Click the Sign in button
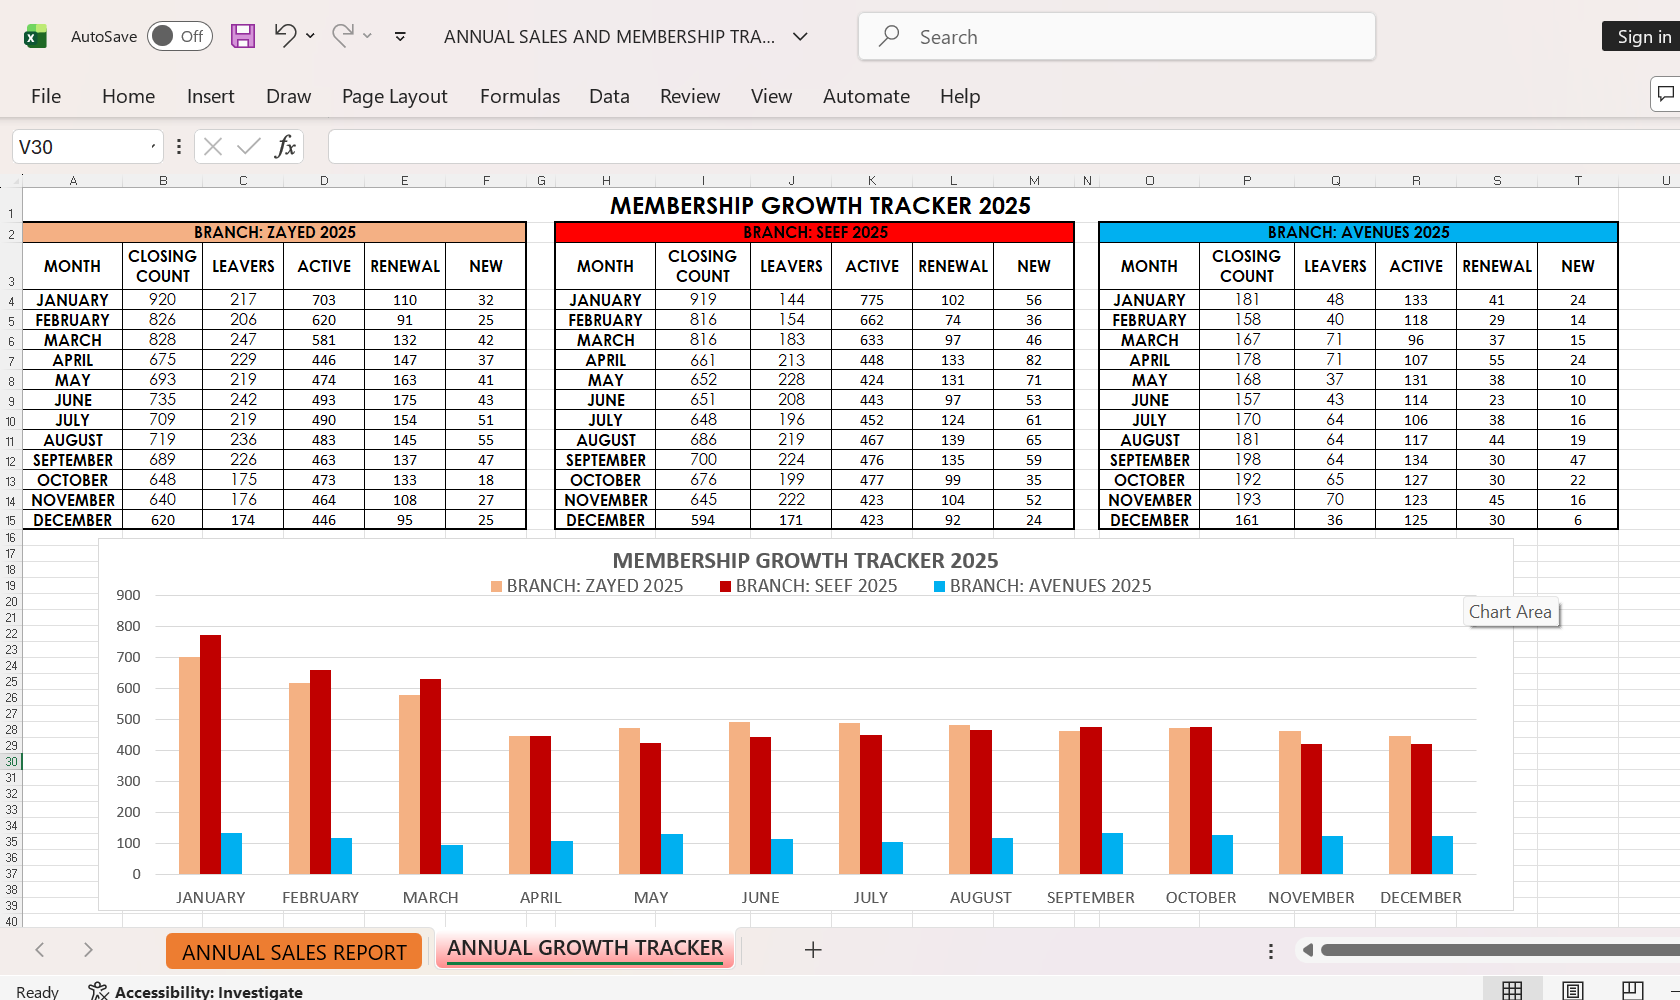This screenshot has width=1680, height=1000. tap(1643, 36)
